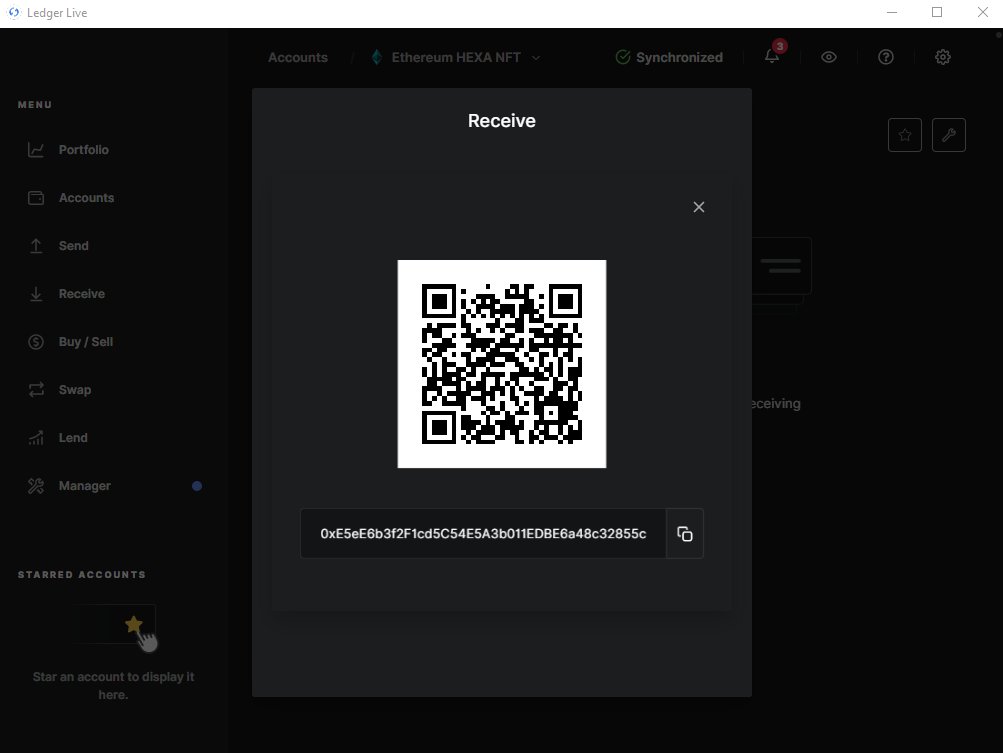Click the Send upward arrow icon
Image resolution: width=1003 pixels, height=753 pixels.
36,246
